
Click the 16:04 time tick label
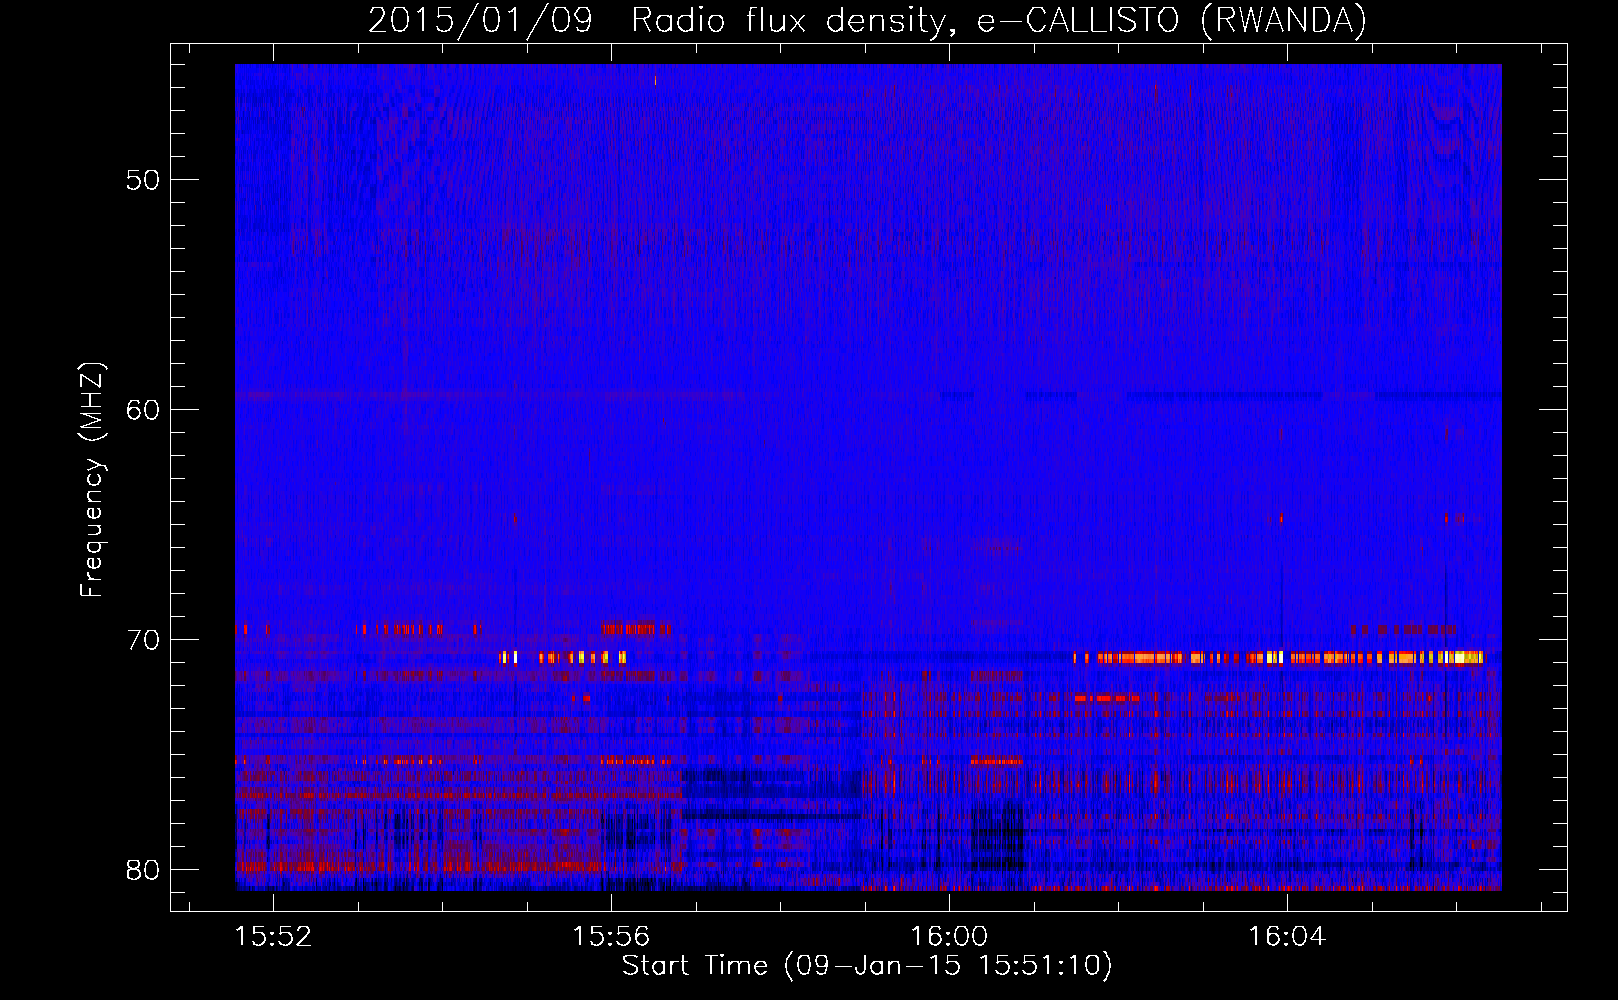coord(1287,937)
